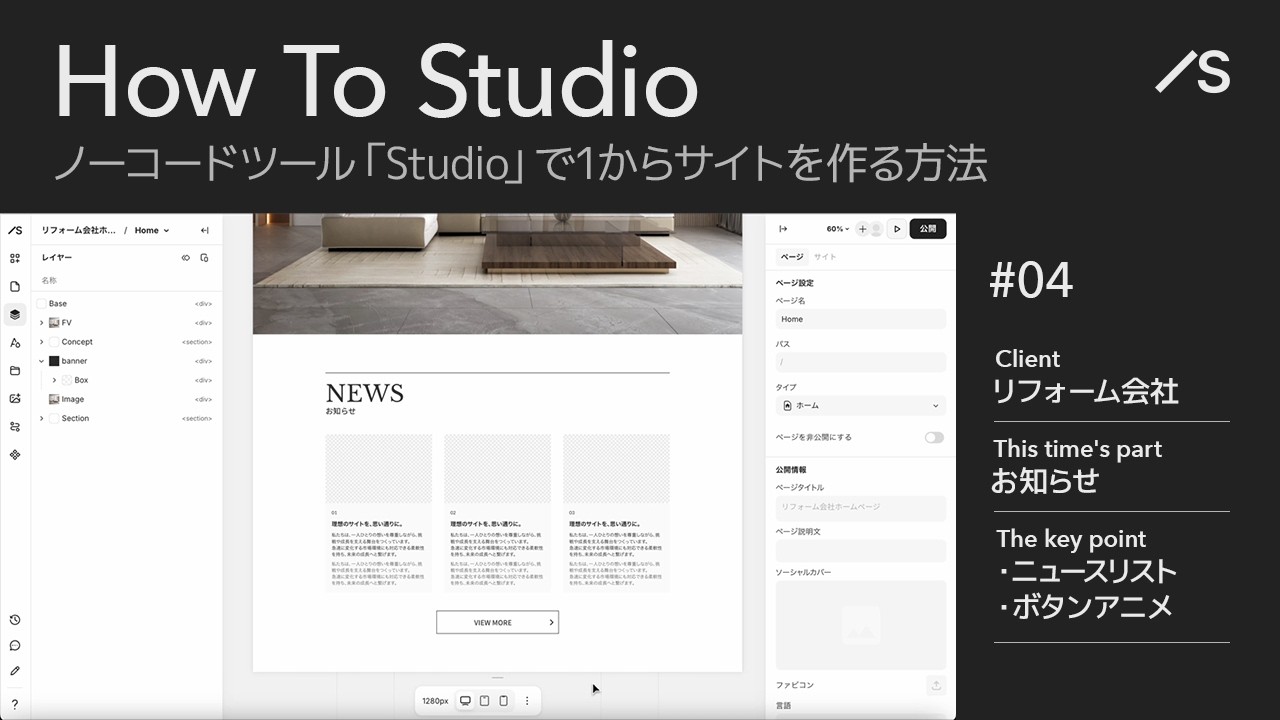Click the plus invite icon in top bar
The width and height of the screenshot is (1280, 720).
(x=862, y=229)
